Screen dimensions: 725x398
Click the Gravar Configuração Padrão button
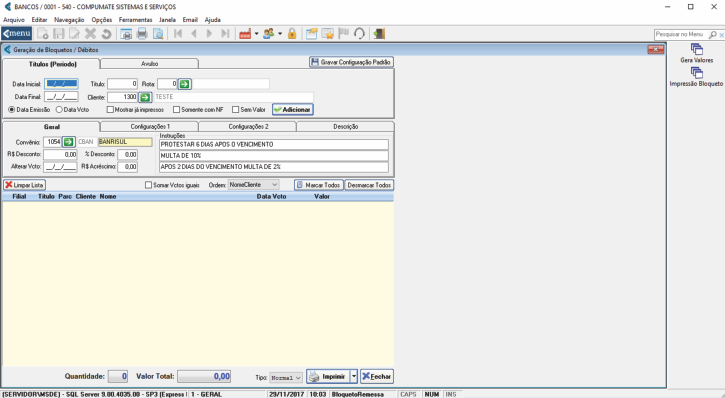tap(351, 62)
